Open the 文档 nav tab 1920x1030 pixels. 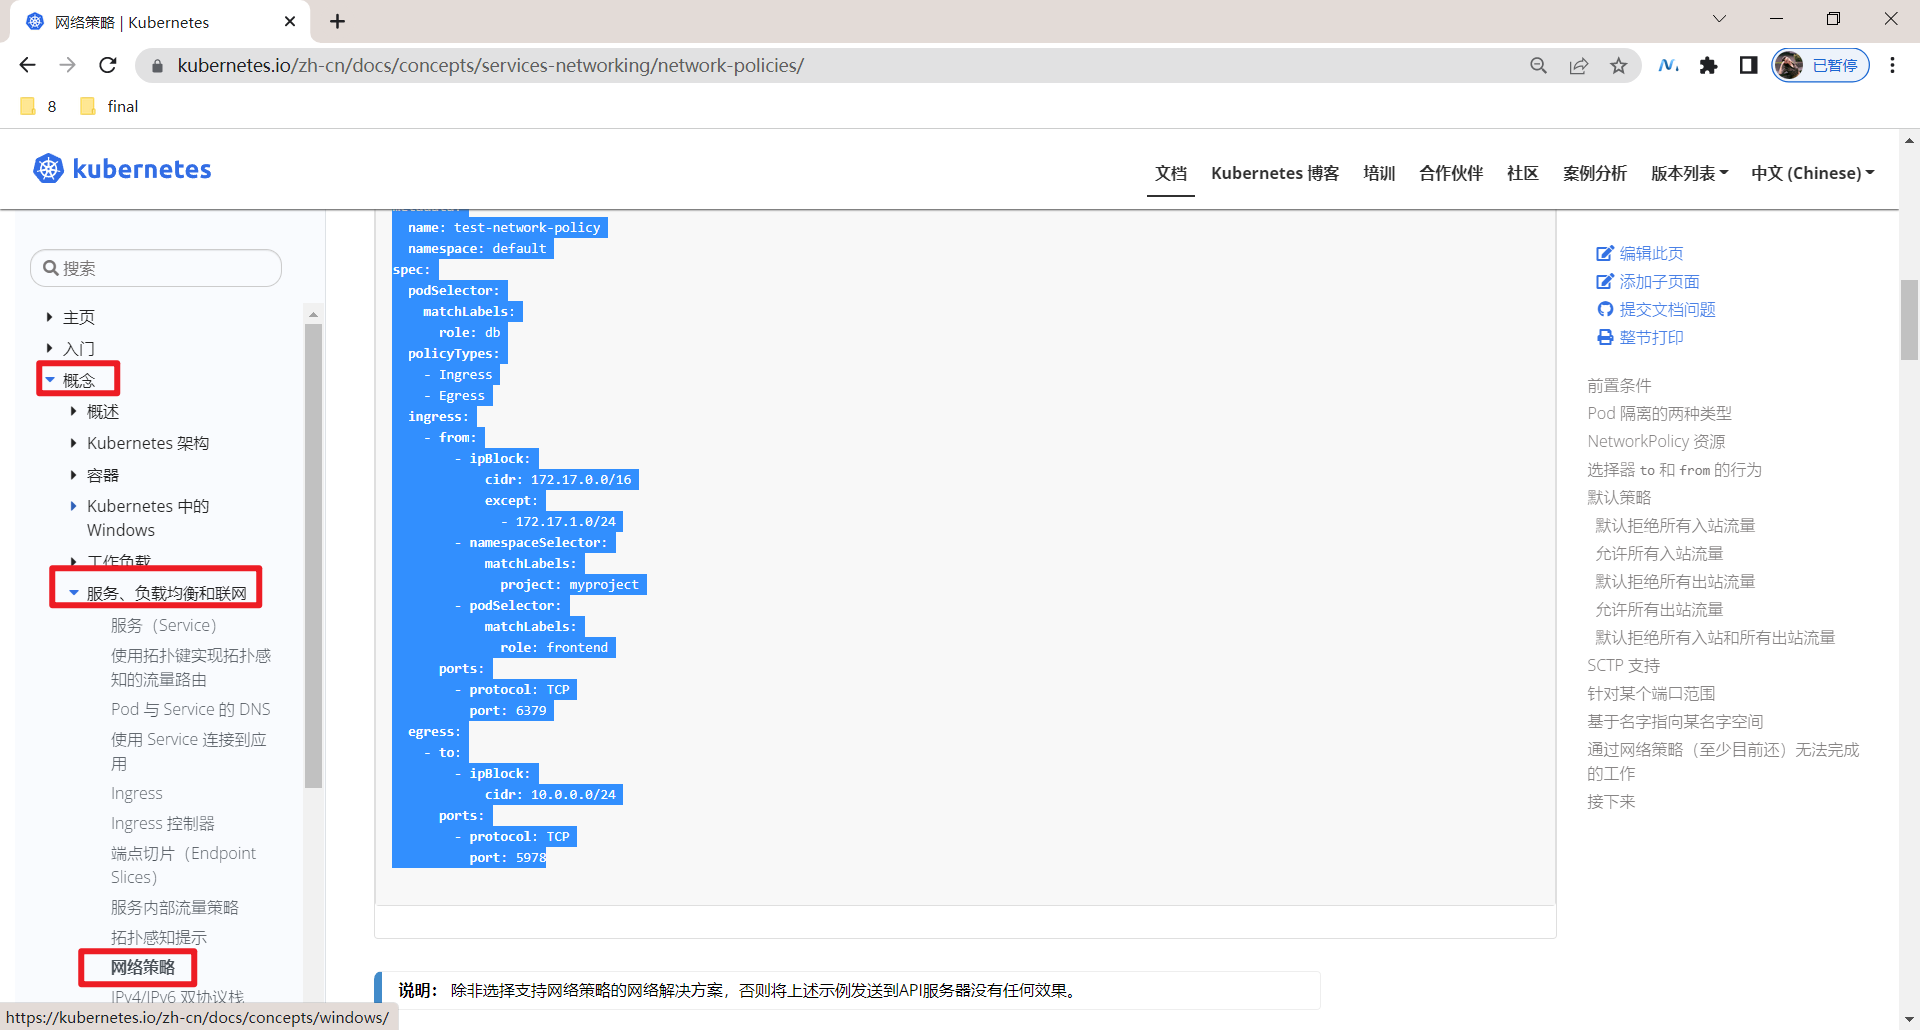(1171, 173)
